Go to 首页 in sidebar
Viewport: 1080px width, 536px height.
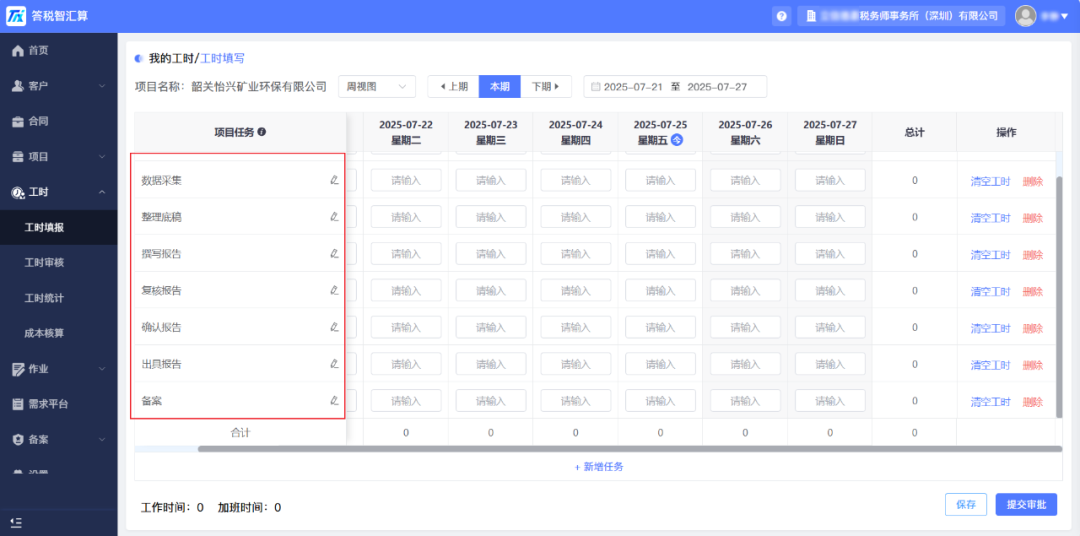click(59, 50)
